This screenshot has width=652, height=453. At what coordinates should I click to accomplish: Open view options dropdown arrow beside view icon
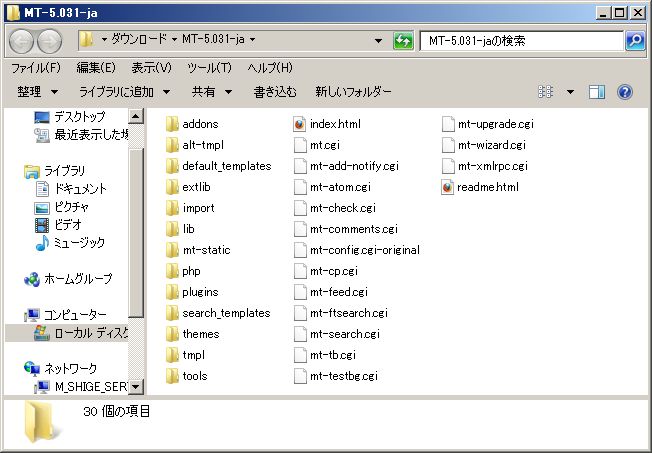point(570,92)
